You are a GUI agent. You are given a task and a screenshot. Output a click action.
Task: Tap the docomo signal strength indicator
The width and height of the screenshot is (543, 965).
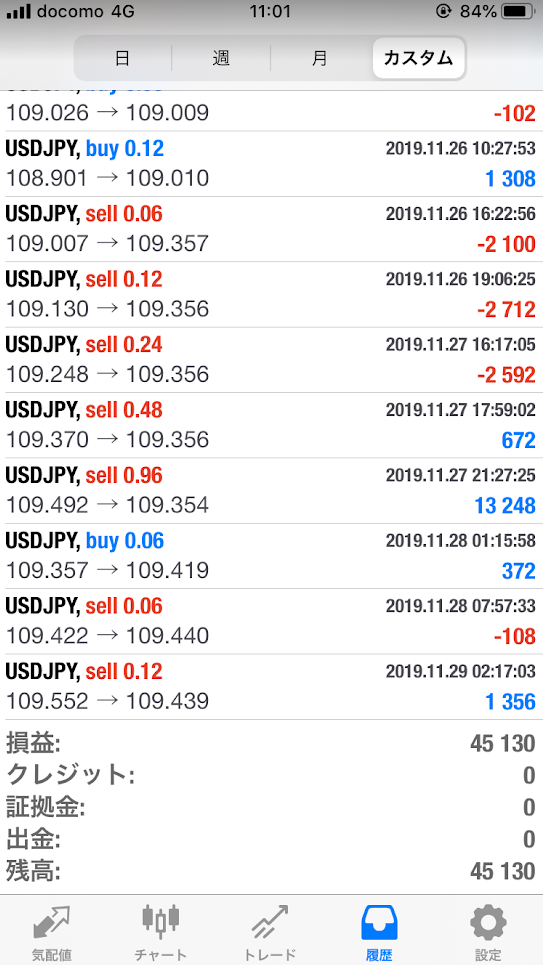(19, 12)
